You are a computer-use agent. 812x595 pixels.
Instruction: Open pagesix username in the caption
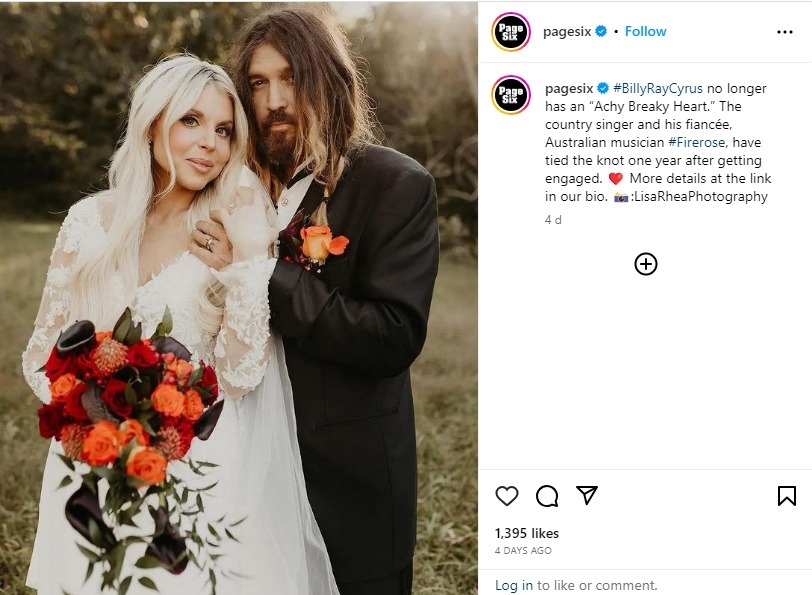coord(569,89)
